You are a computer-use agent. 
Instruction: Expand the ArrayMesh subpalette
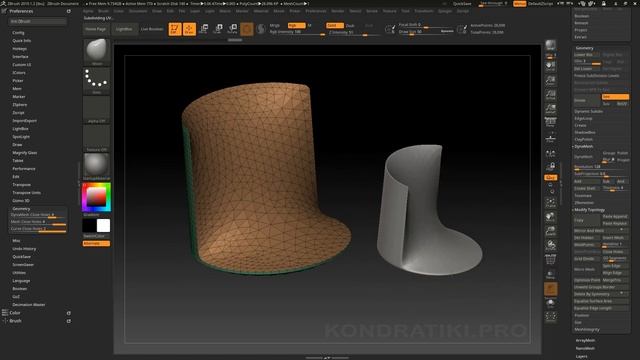click(585, 340)
